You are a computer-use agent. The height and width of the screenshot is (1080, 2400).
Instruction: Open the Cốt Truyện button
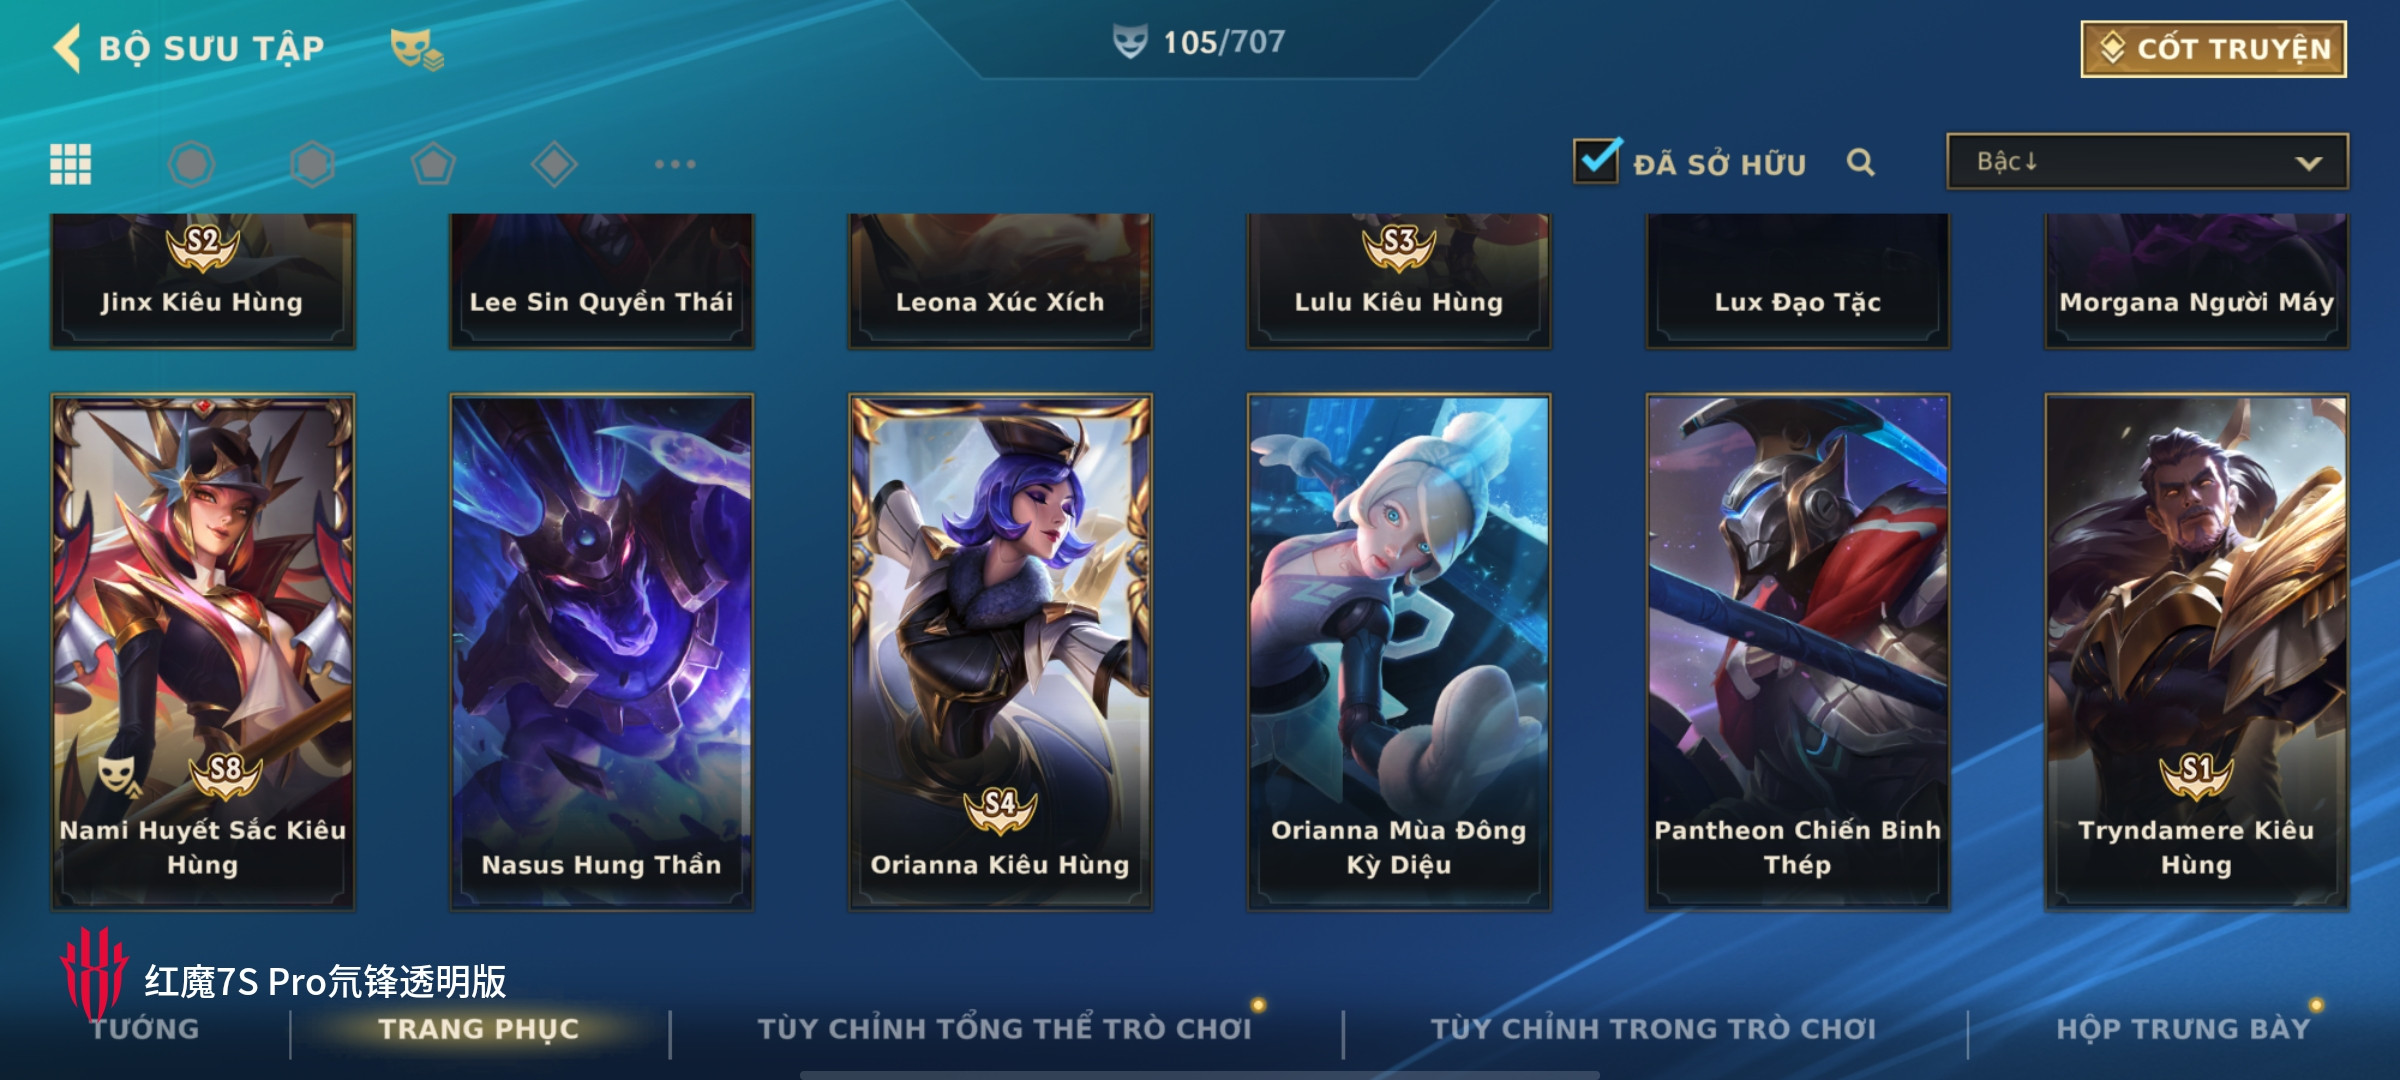click(x=2214, y=49)
